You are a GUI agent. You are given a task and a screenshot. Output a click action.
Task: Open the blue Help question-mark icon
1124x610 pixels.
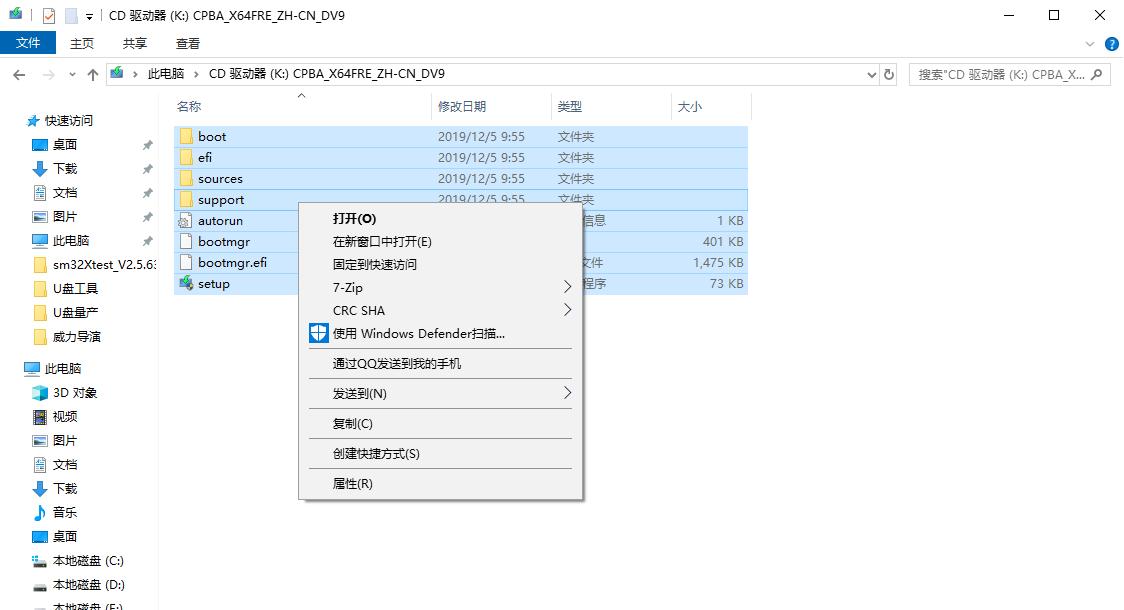pyautogui.click(x=1110, y=43)
